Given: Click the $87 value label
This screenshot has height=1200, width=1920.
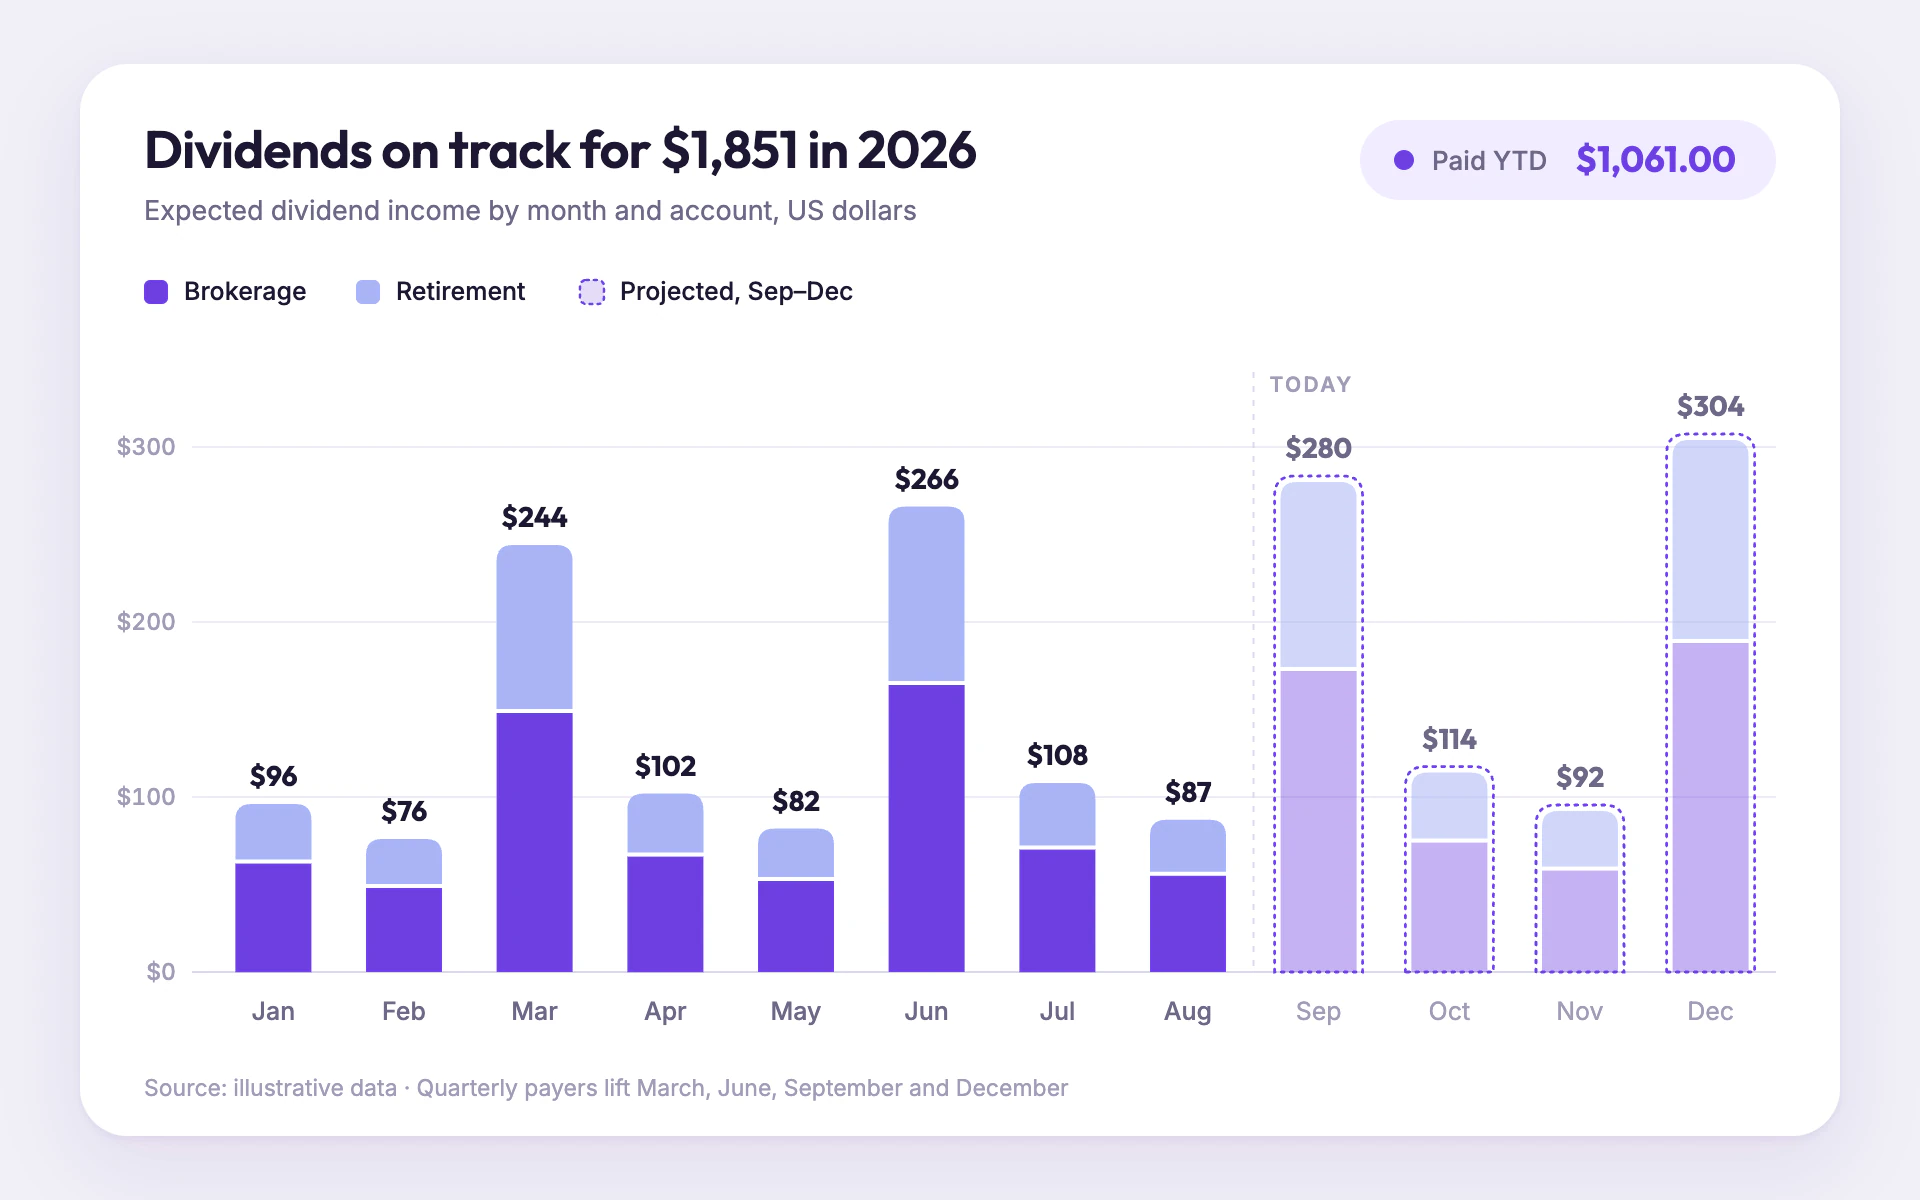Looking at the screenshot, I should 1188,792.
